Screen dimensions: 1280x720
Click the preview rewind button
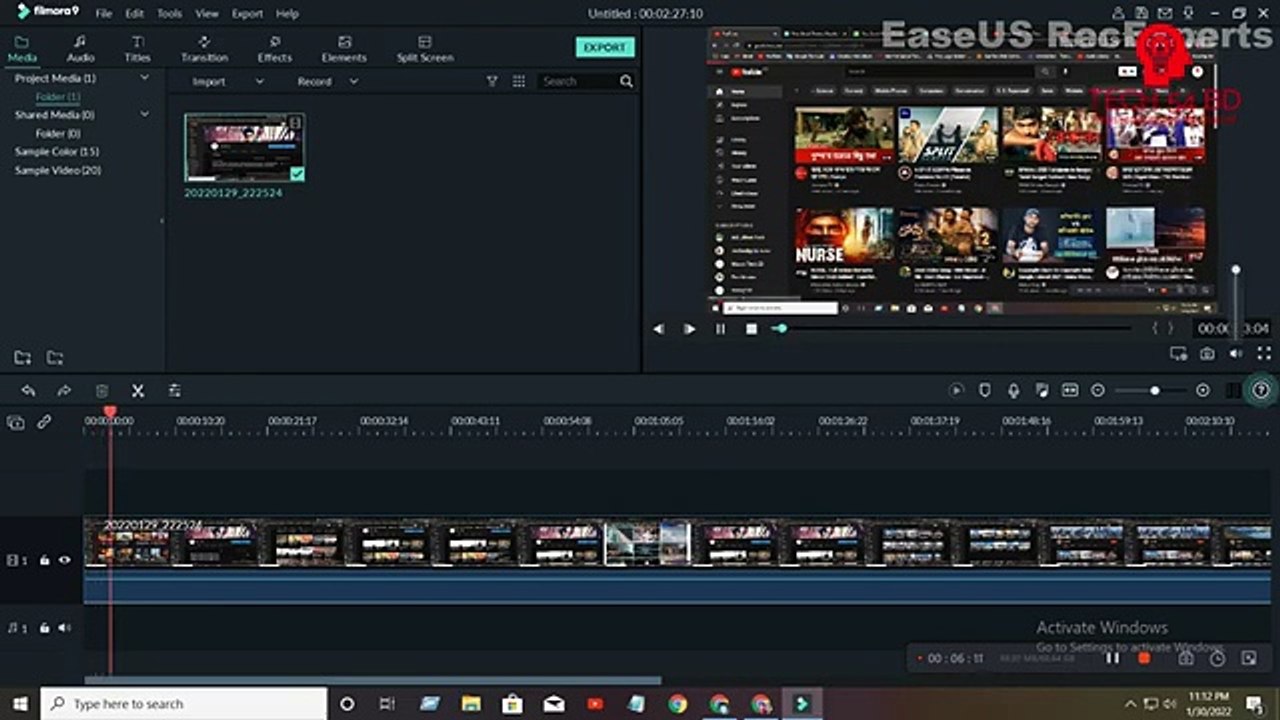[x=658, y=328]
